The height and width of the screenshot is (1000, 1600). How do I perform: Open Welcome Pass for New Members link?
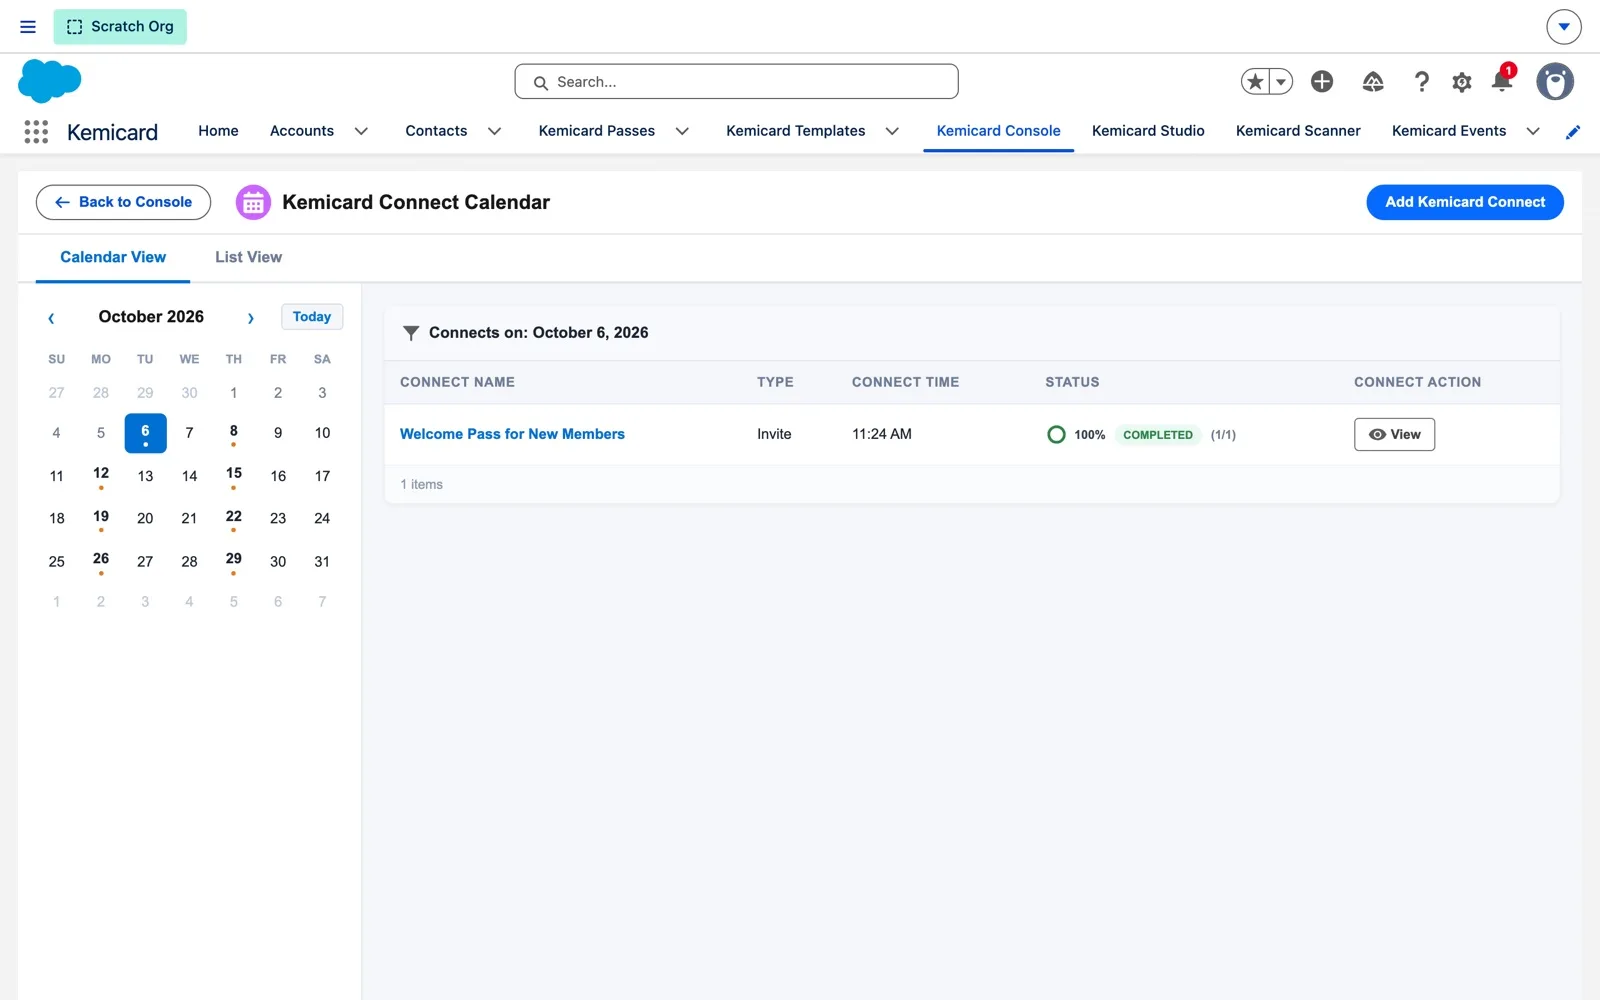[512, 434]
